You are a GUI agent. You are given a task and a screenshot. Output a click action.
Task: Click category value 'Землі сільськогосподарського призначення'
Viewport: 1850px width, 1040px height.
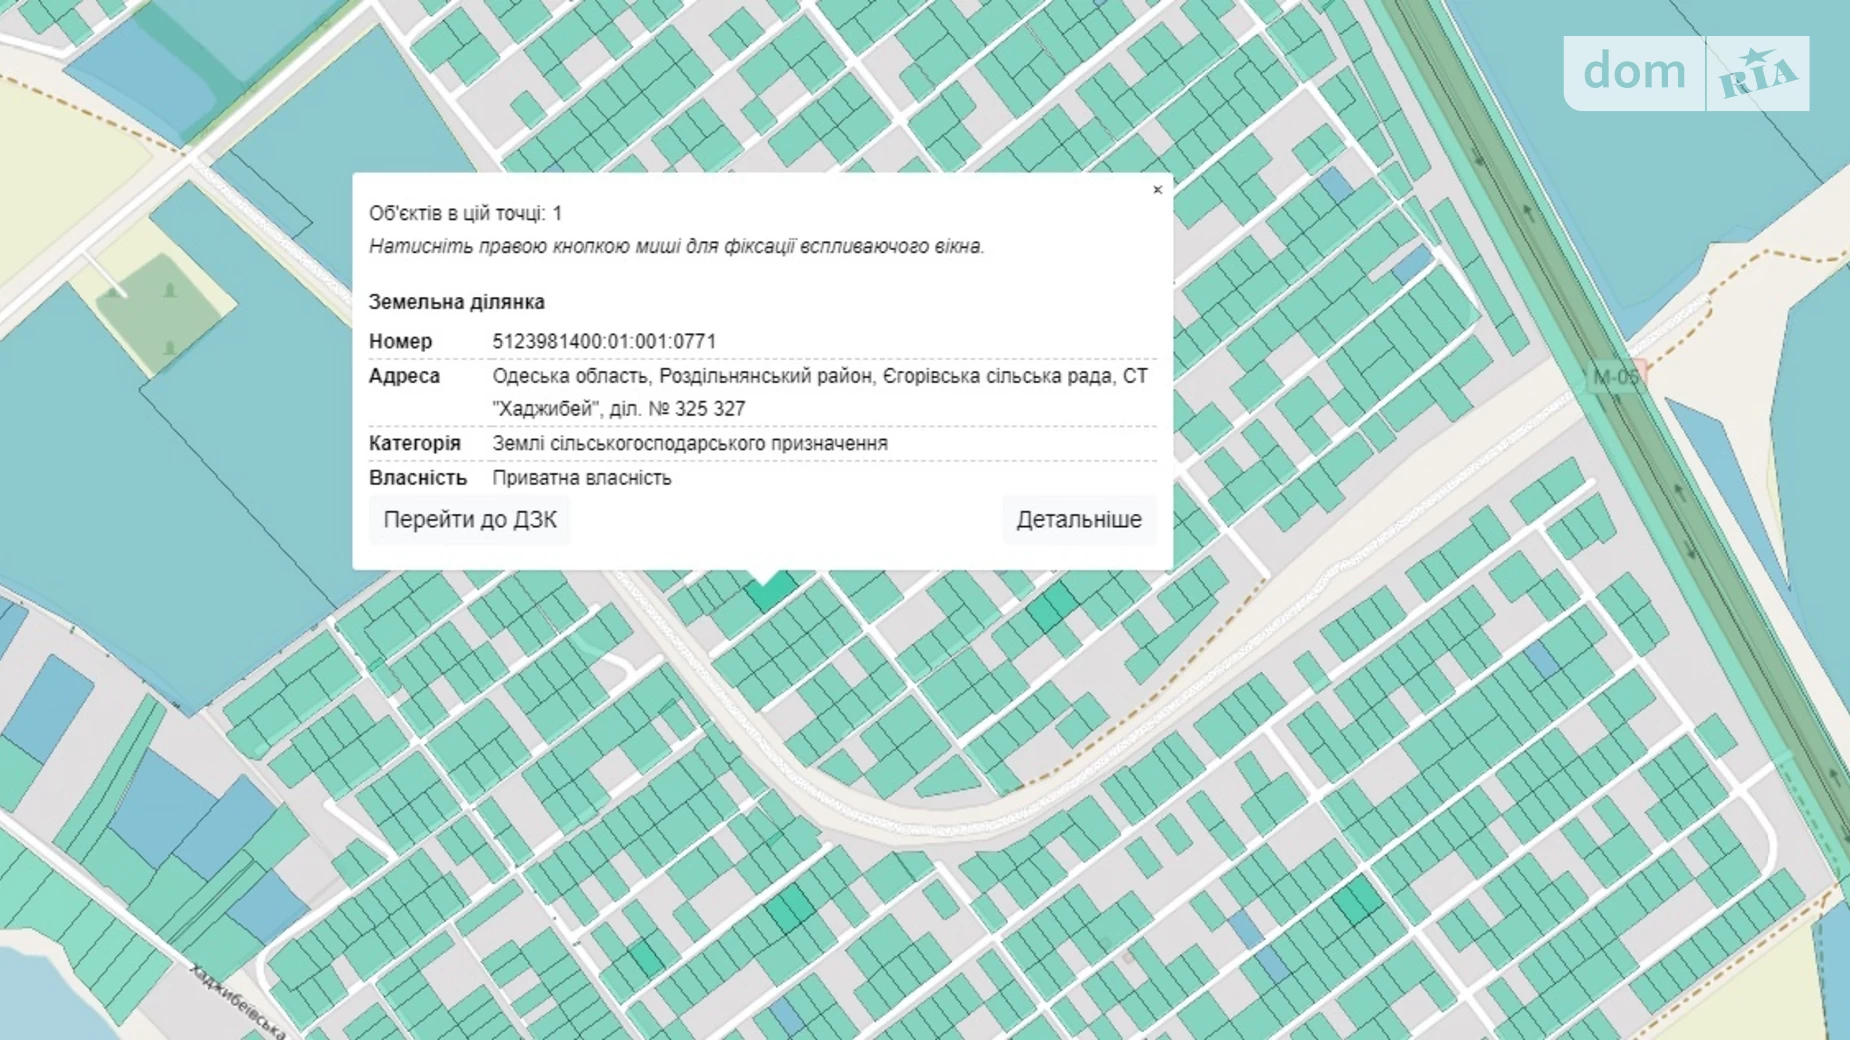coord(690,443)
